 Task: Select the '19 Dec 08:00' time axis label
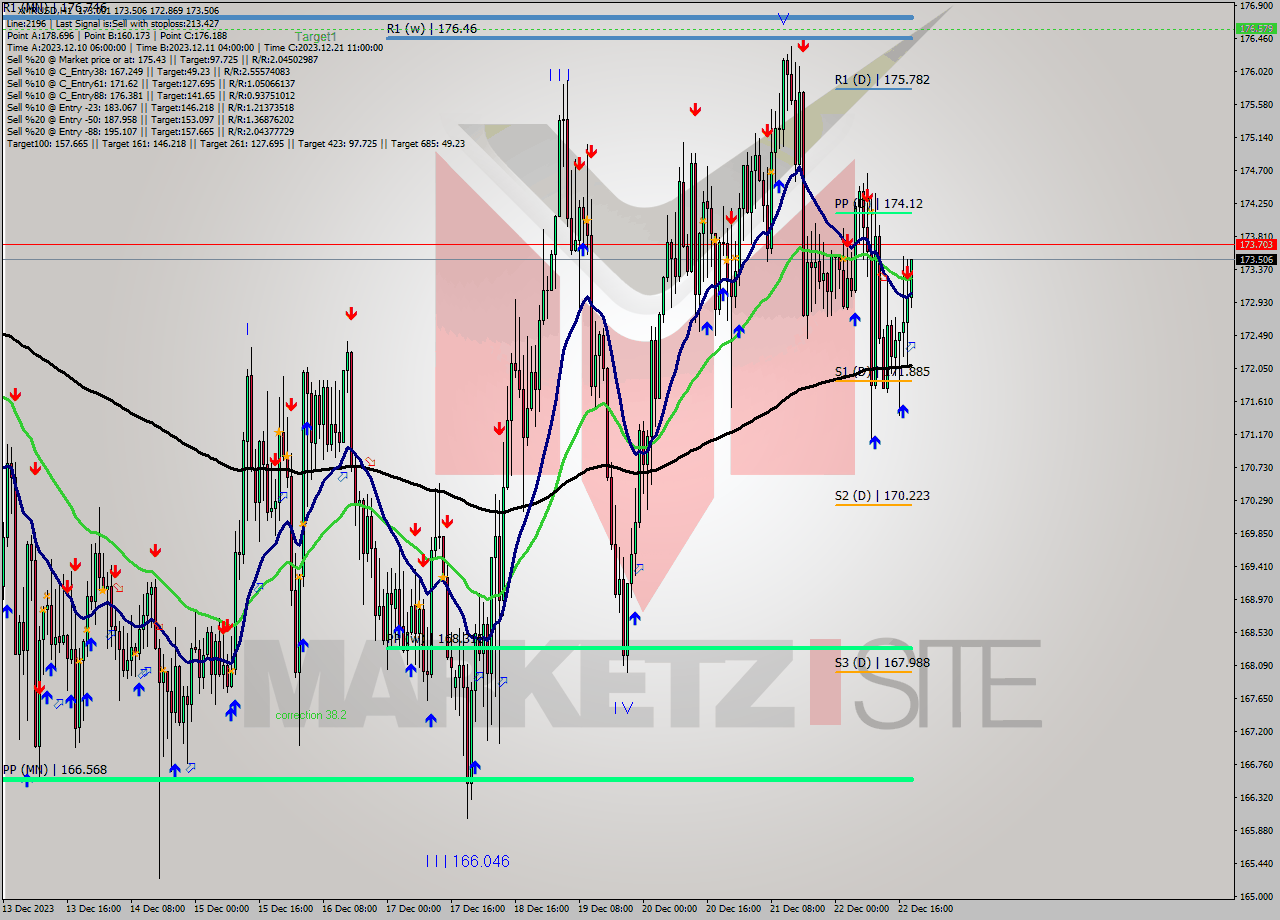coord(605,909)
